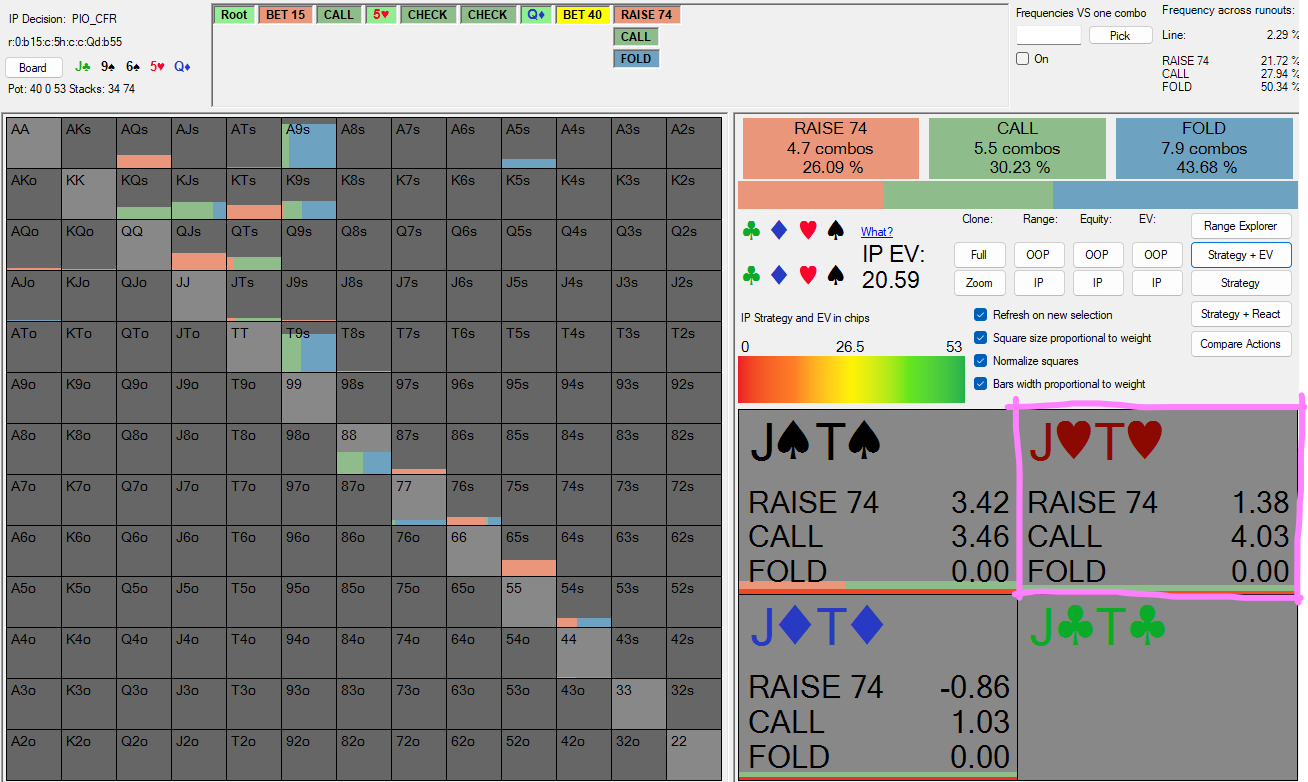Click the top-row blue diamond suit icon
The width and height of the screenshot is (1308, 782).
pos(779,231)
